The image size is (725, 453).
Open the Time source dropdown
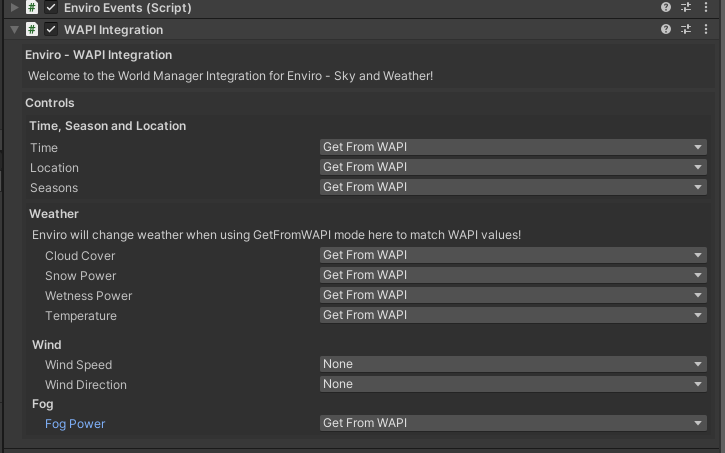[x=512, y=147]
